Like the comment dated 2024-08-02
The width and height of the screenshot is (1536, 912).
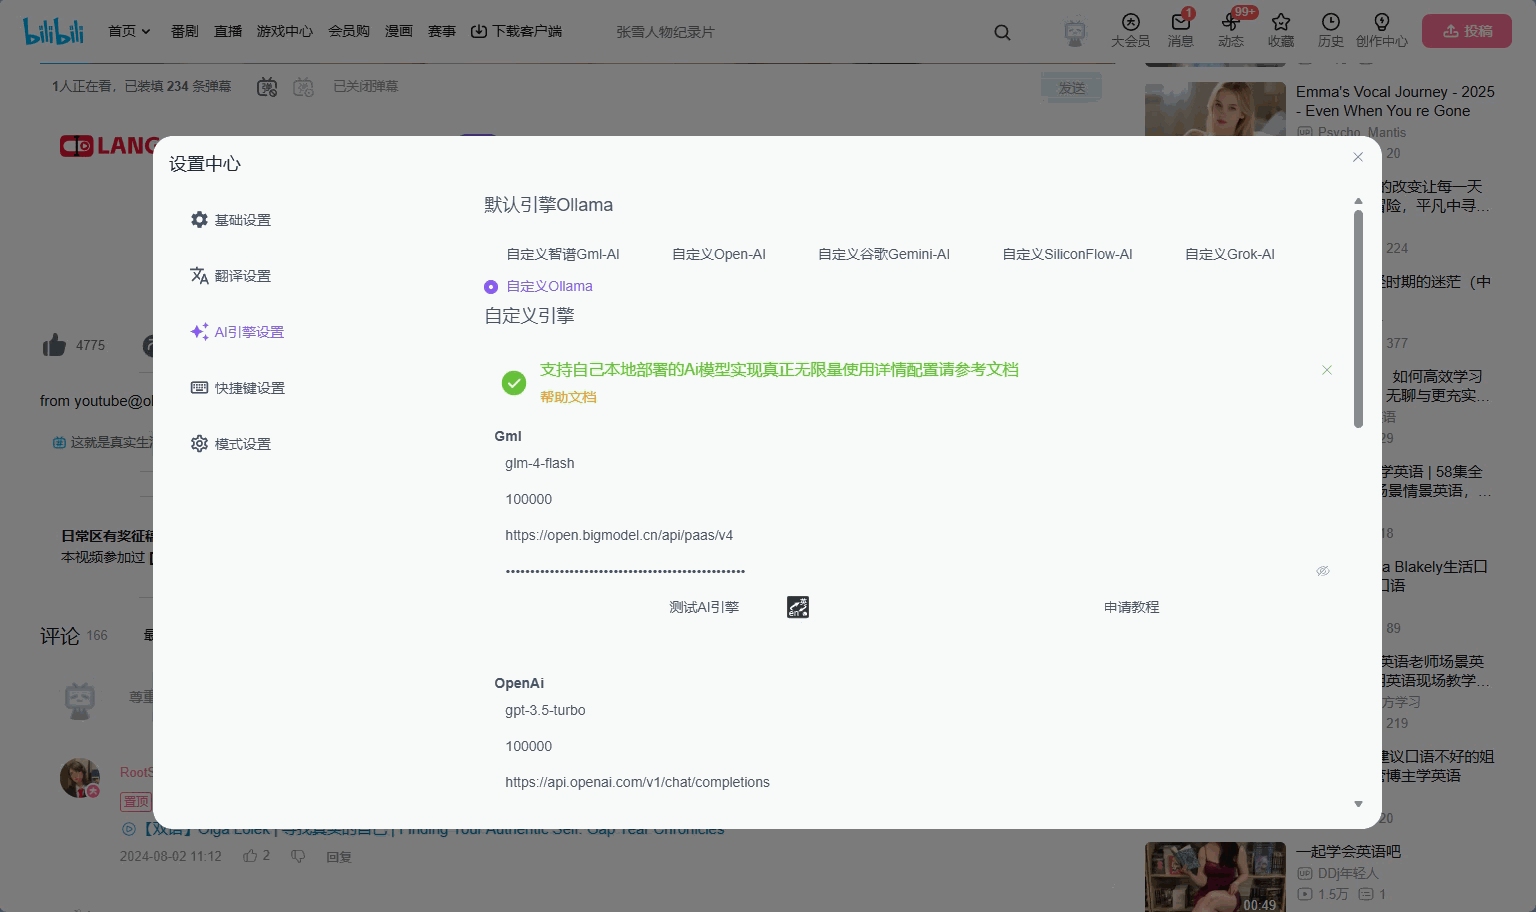[250, 856]
